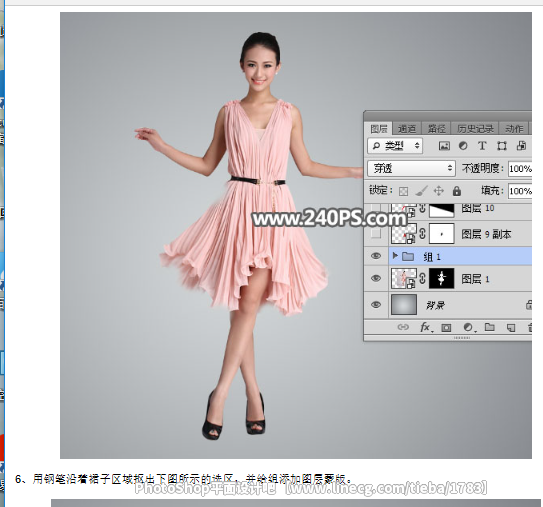Click chain link icon on 图层 10
The image size is (543, 507).
[x=422, y=208]
